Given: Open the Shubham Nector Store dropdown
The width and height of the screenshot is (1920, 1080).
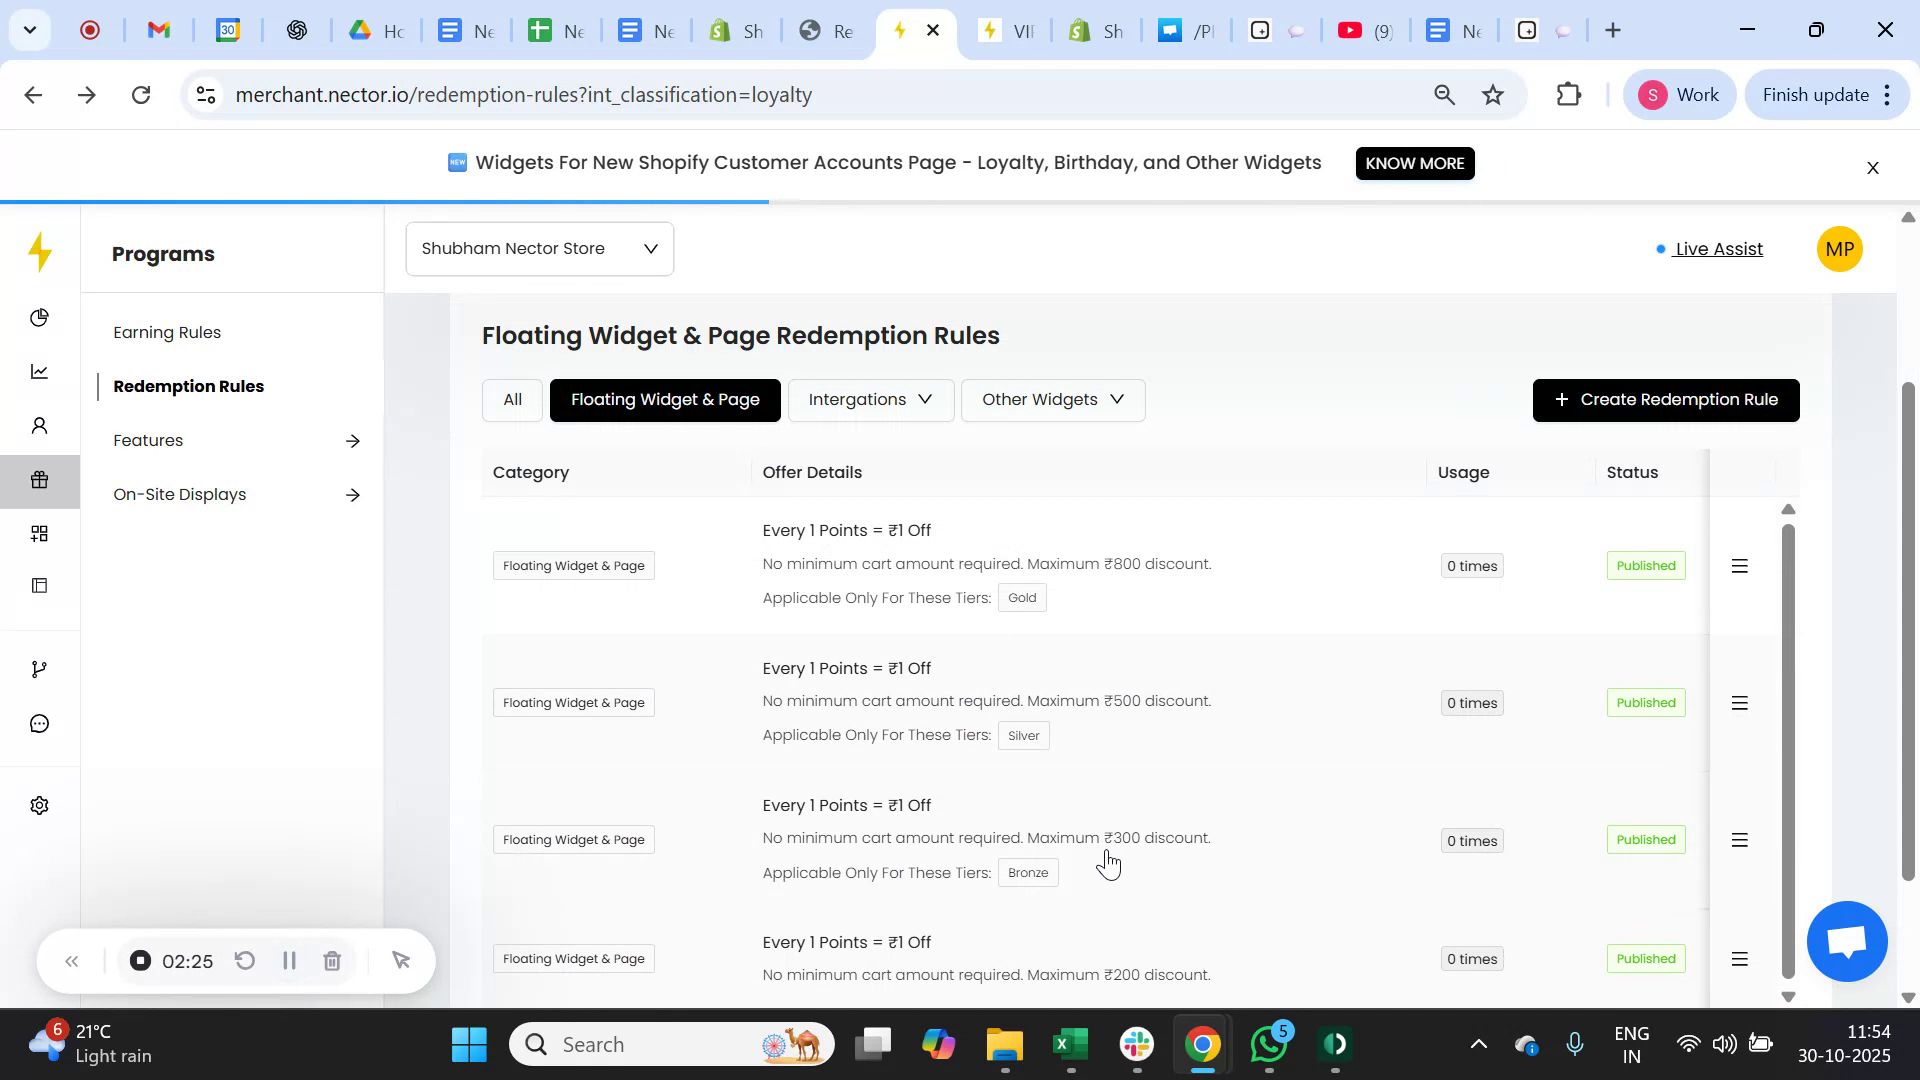Looking at the screenshot, I should pos(539,248).
